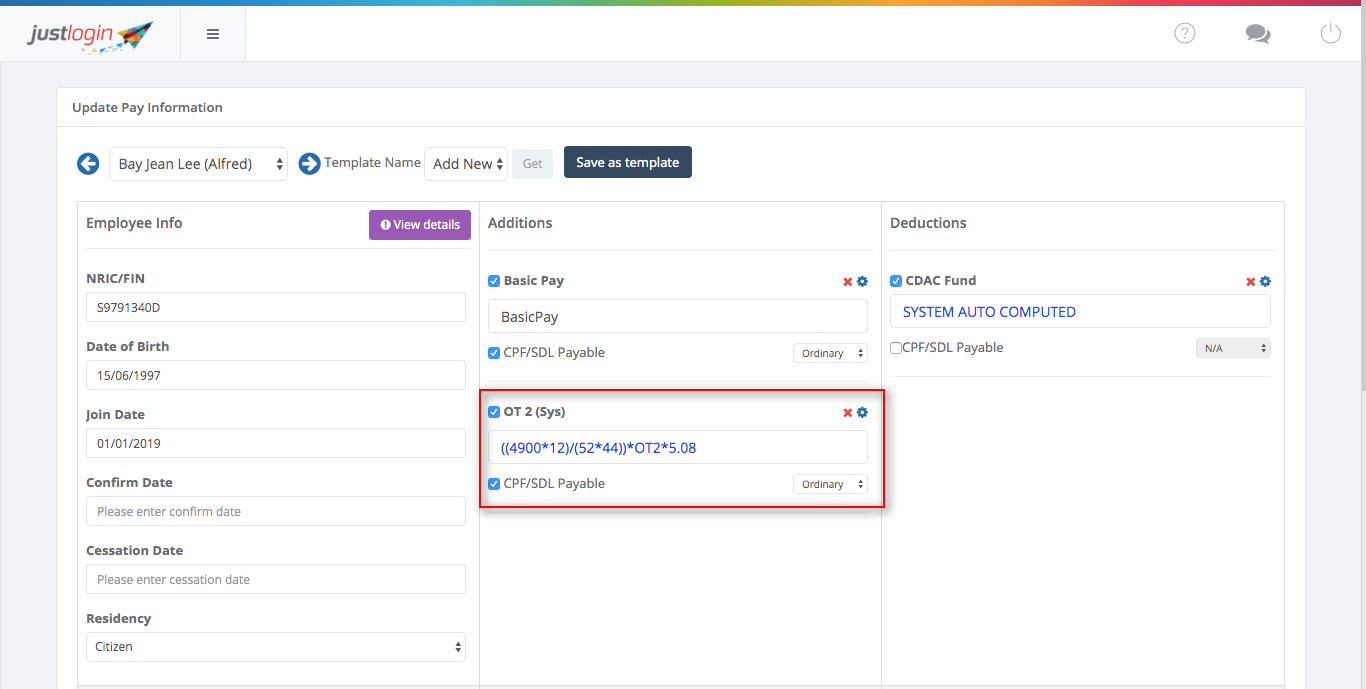Click the View details button
Viewport: 1366px width, 689px height.
(420, 225)
